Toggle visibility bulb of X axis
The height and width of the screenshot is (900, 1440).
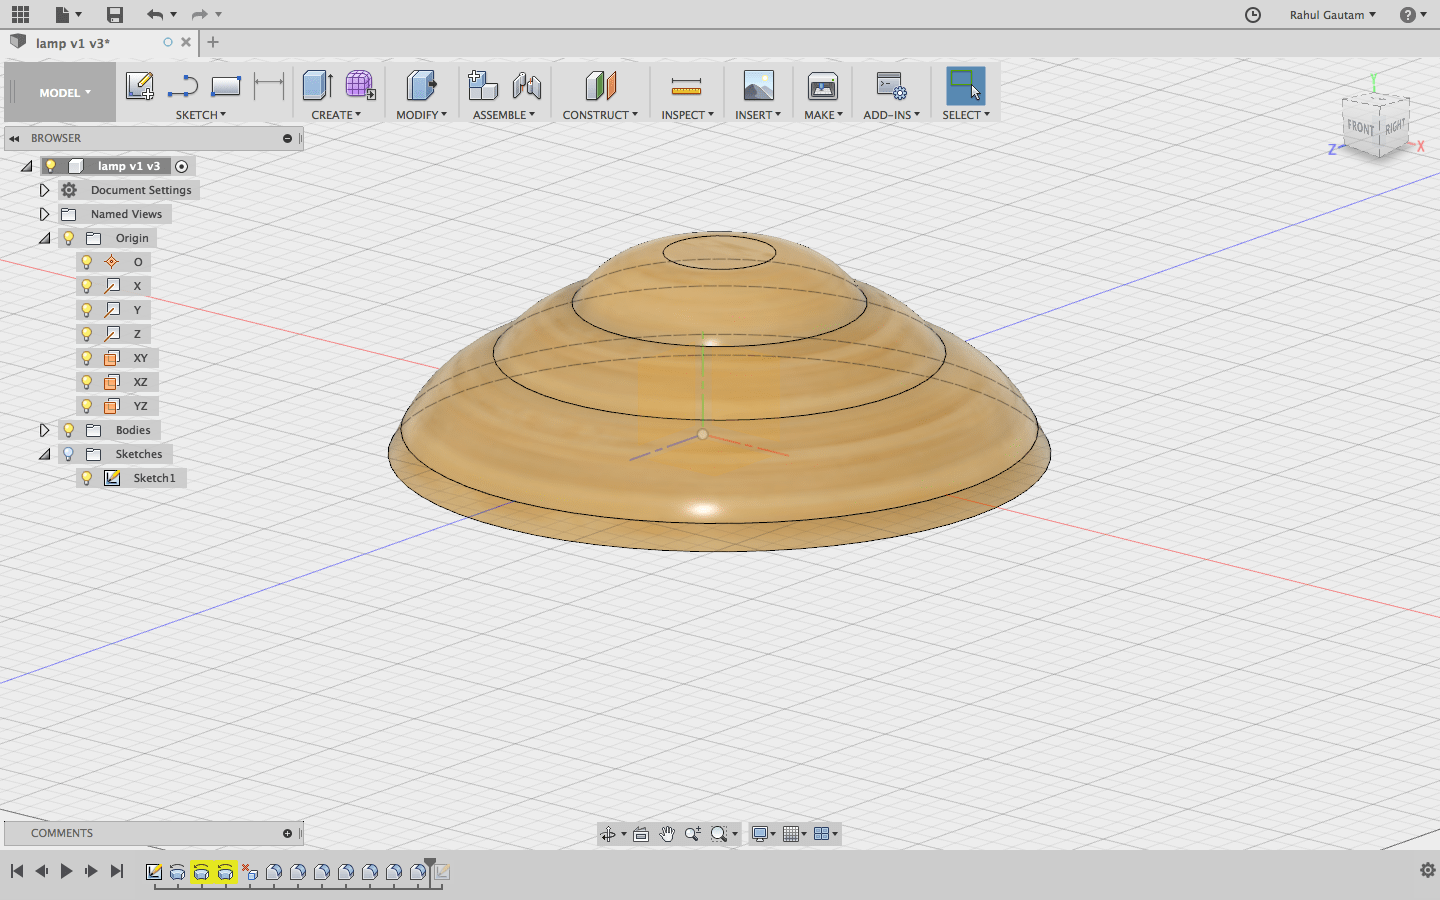pyautogui.click(x=87, y=286)
